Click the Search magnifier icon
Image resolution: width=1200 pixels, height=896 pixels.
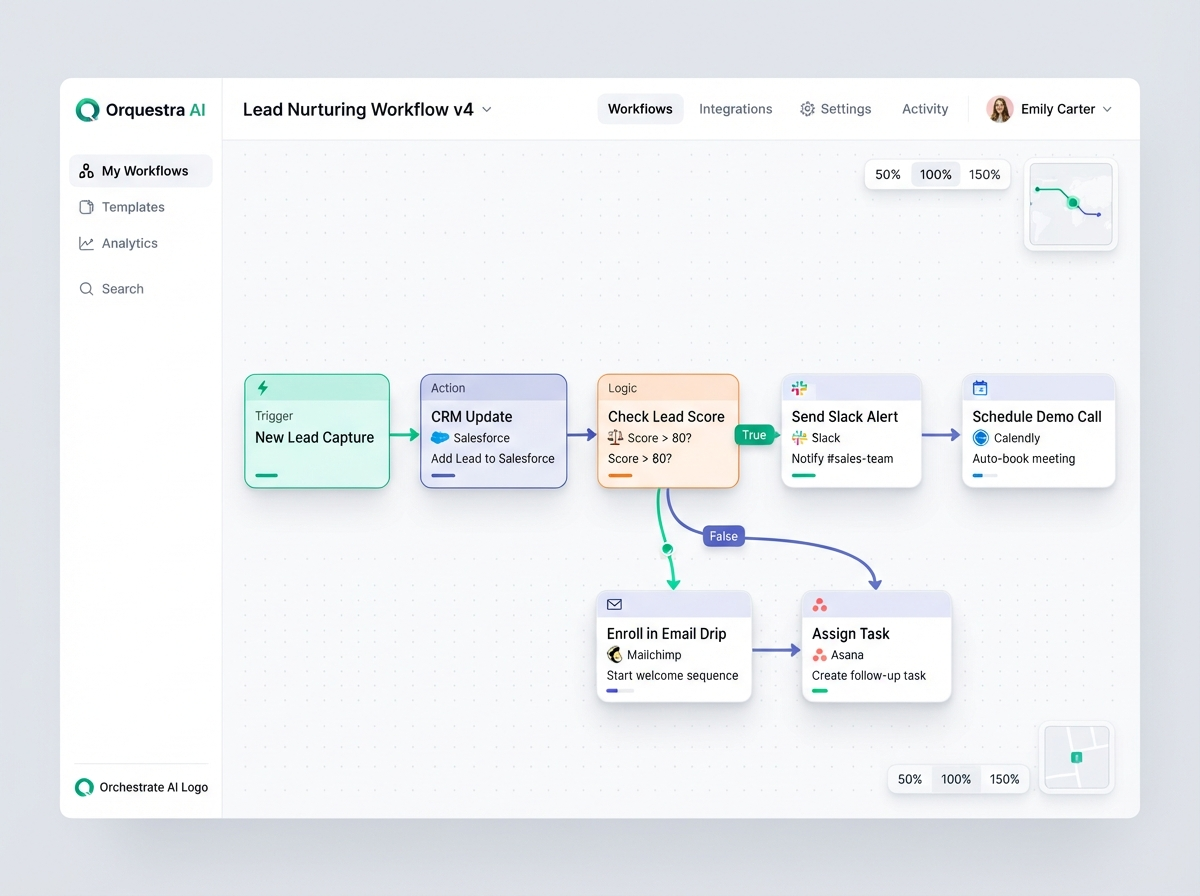coord(86,289)
